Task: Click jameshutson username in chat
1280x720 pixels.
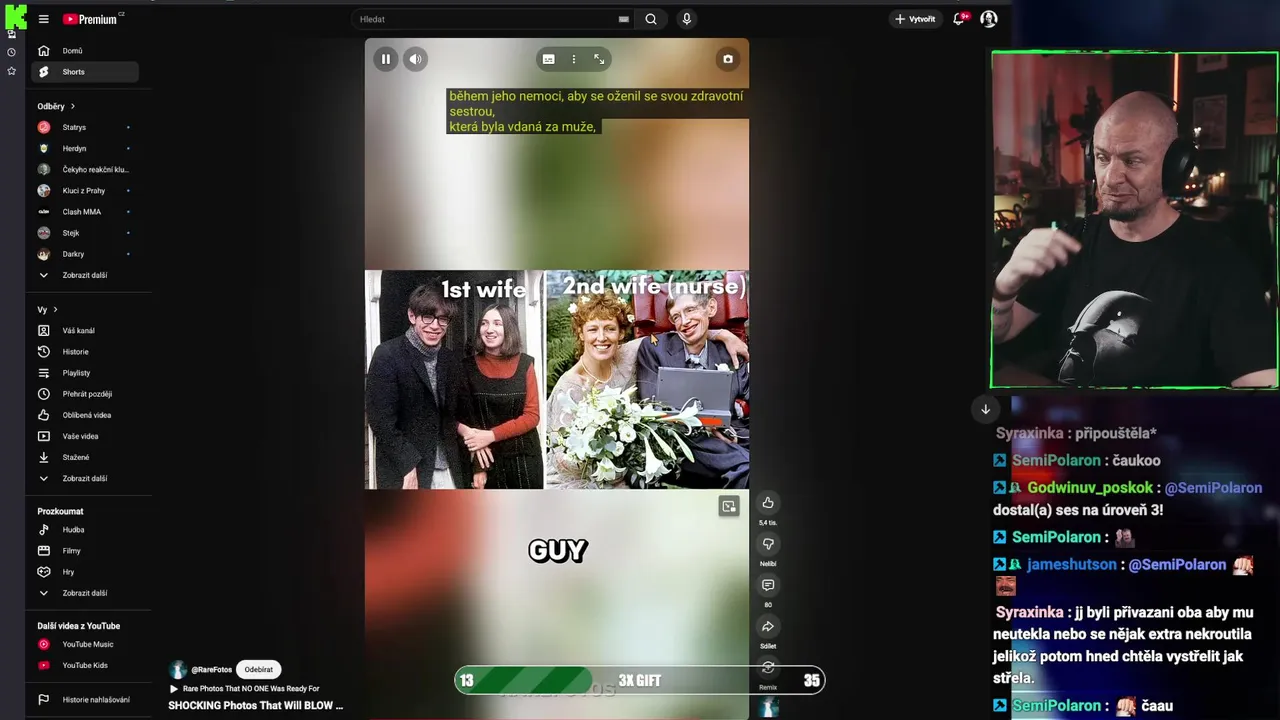Action: [x=1071, y=565]
